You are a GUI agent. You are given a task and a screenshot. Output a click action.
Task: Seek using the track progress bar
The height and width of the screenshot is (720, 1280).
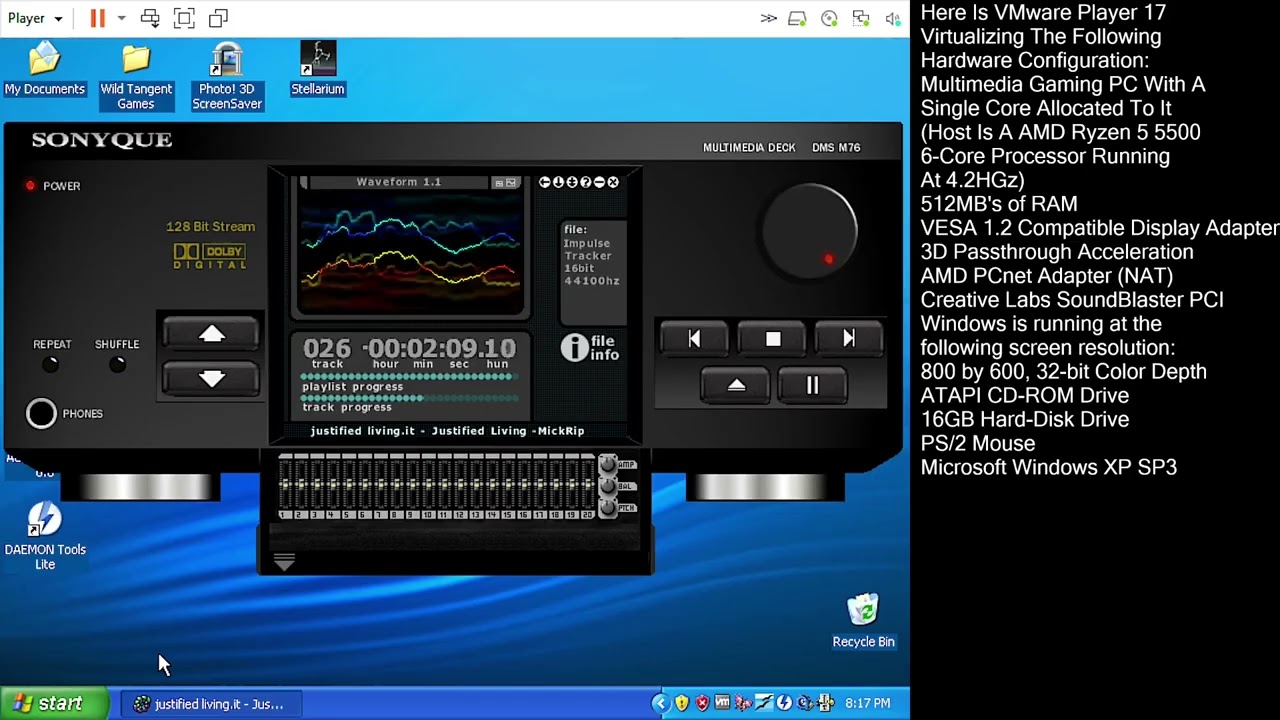(x=410, y=398)
